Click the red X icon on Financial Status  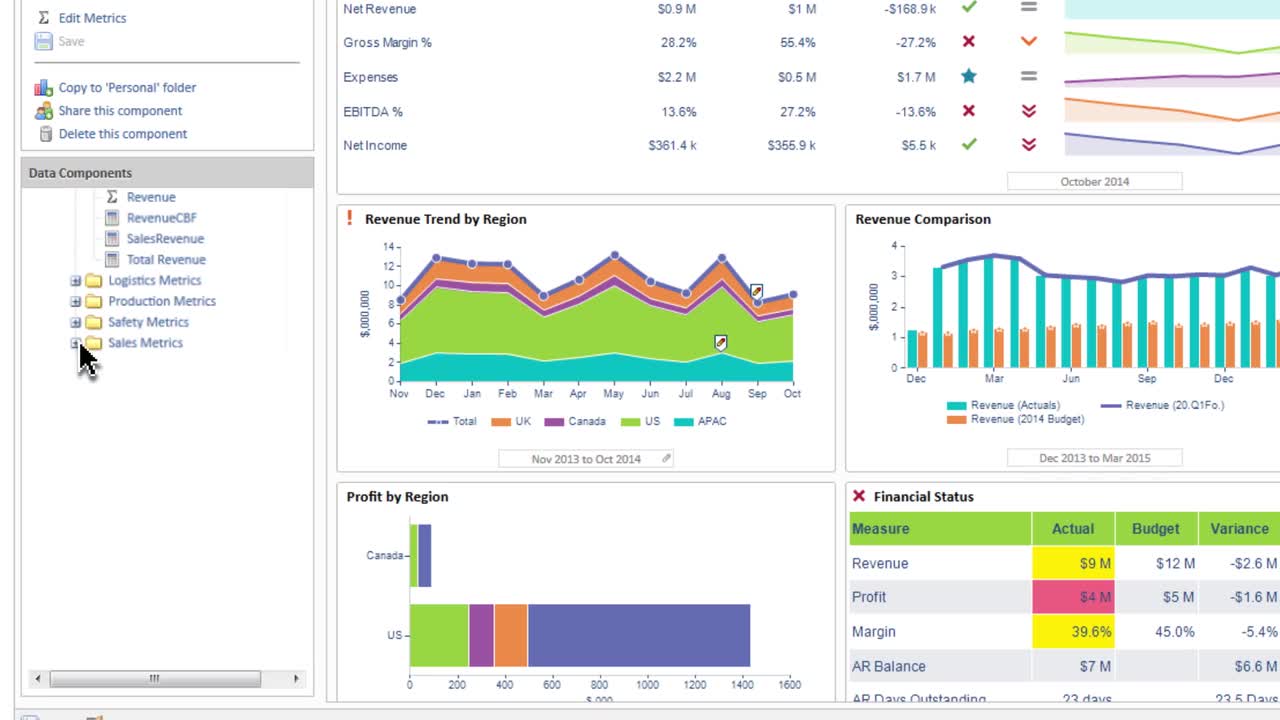[858, 496]
